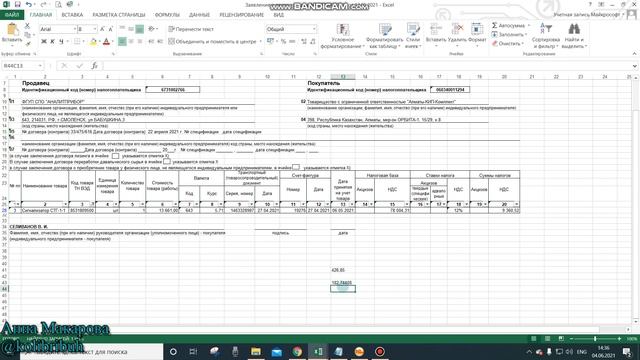Switch to the ВСТАВКА tab
640x360 pixels.
[72, 15]
